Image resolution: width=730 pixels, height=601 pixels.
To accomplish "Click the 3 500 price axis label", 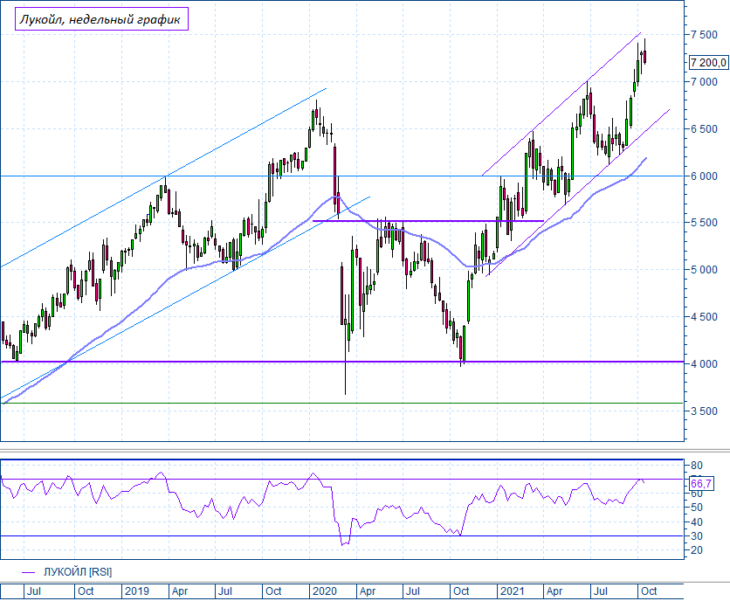I will (704, 411).
